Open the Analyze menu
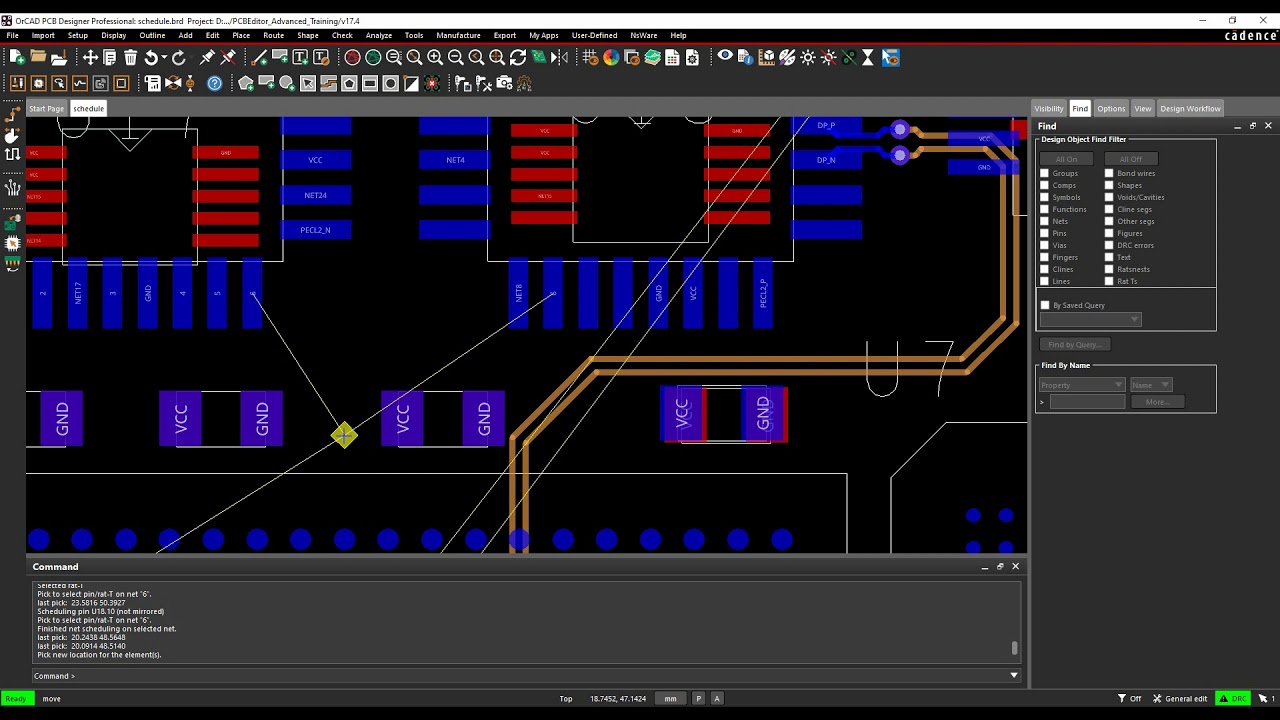 click(x=379, y=35)
